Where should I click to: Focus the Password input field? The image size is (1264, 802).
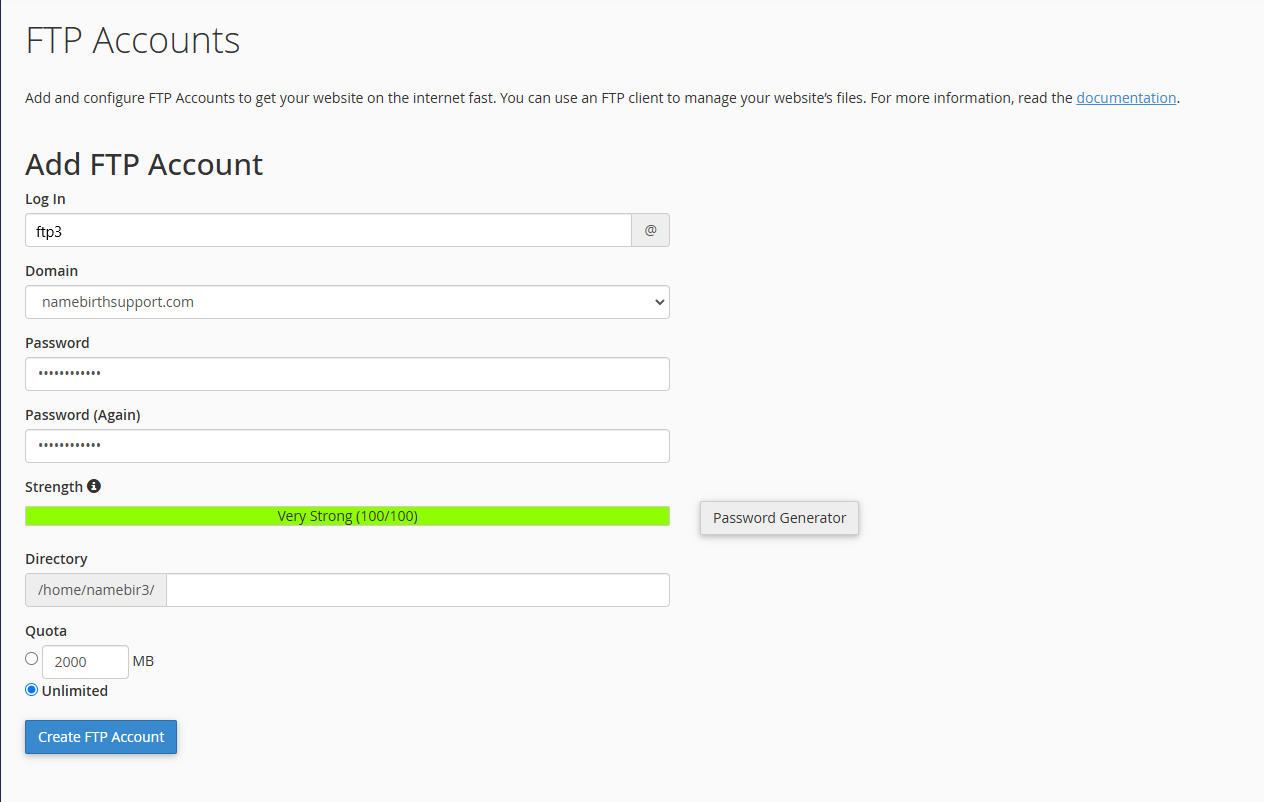[x=347, y=374]
